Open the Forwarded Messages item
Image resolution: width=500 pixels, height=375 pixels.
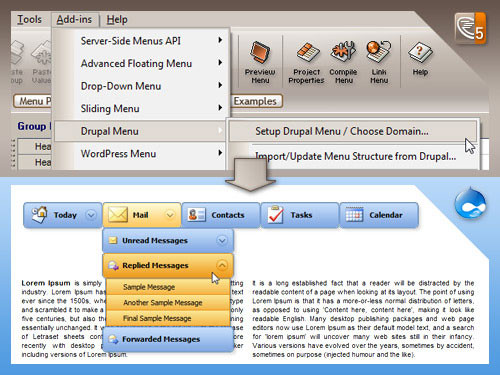[168, 339]
